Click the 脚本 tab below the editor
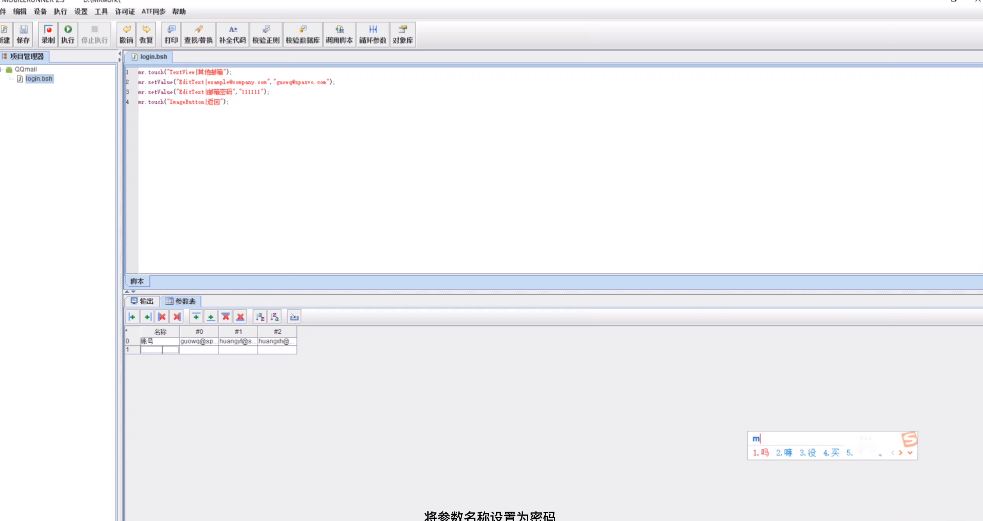The height and width of the screenshot is (521, 983). (137, 282)
